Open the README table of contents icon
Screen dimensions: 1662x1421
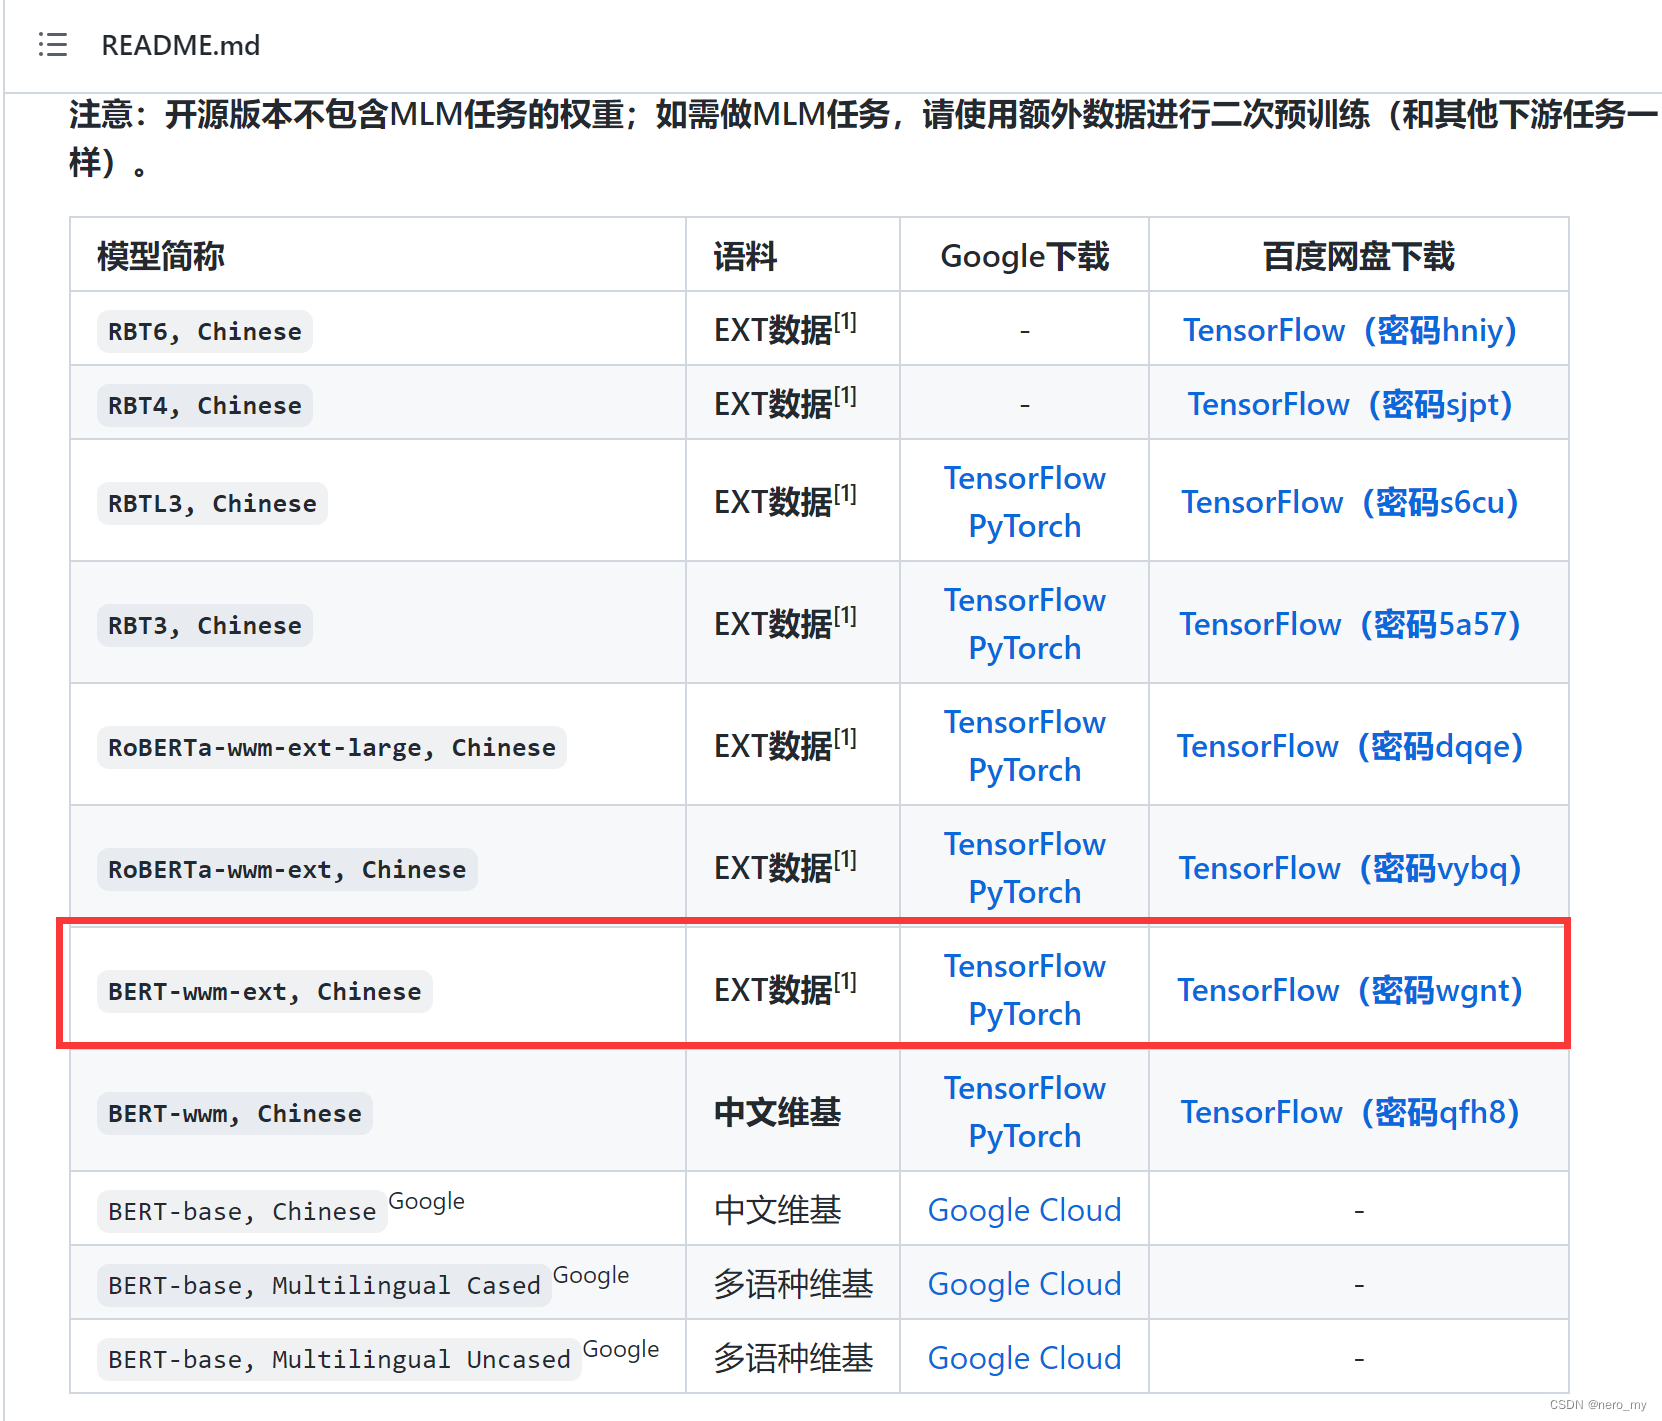click(x=53, y=45)
